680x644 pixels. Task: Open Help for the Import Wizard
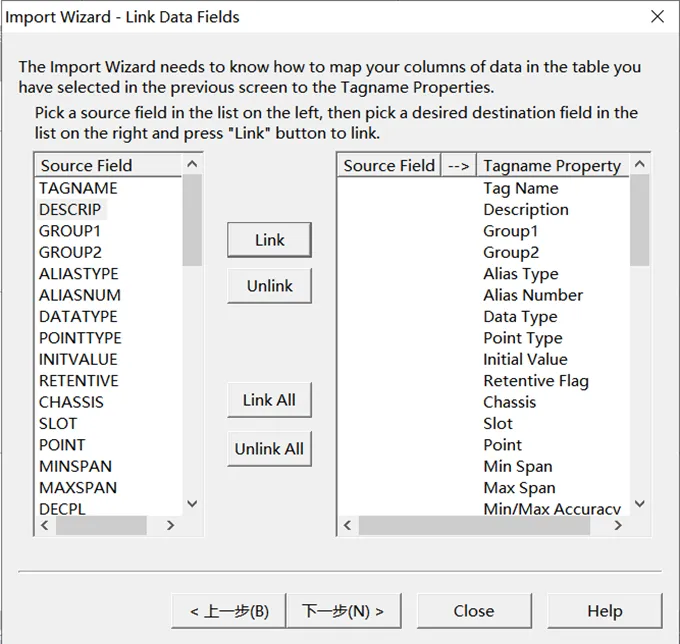tap(605, 611)
